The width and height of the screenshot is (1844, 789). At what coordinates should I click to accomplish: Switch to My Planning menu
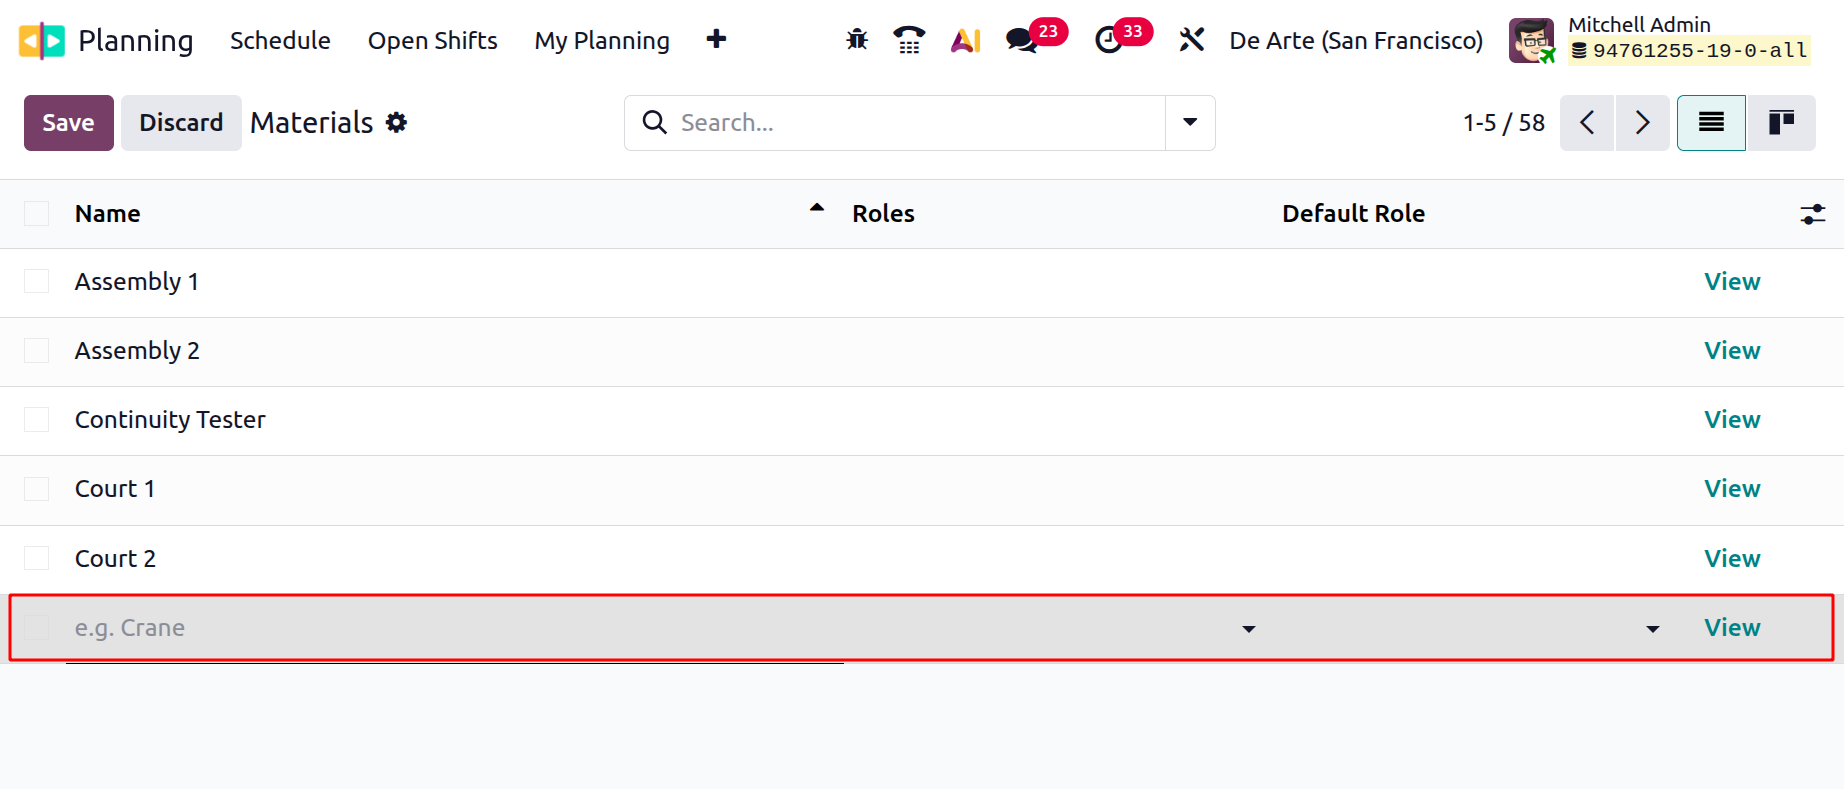(x=601, y=41)
